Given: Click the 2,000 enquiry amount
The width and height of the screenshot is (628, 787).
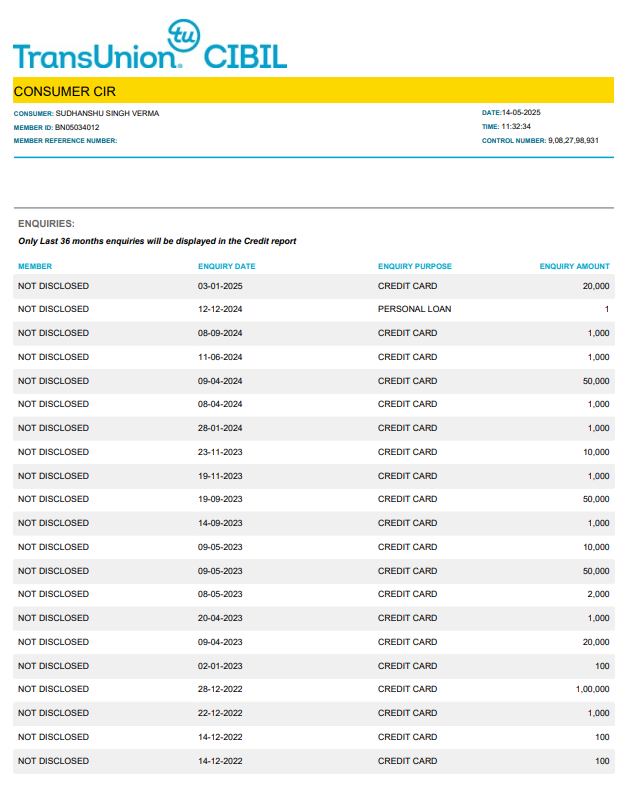Looking at the screenshot, I should pos(598,594).
